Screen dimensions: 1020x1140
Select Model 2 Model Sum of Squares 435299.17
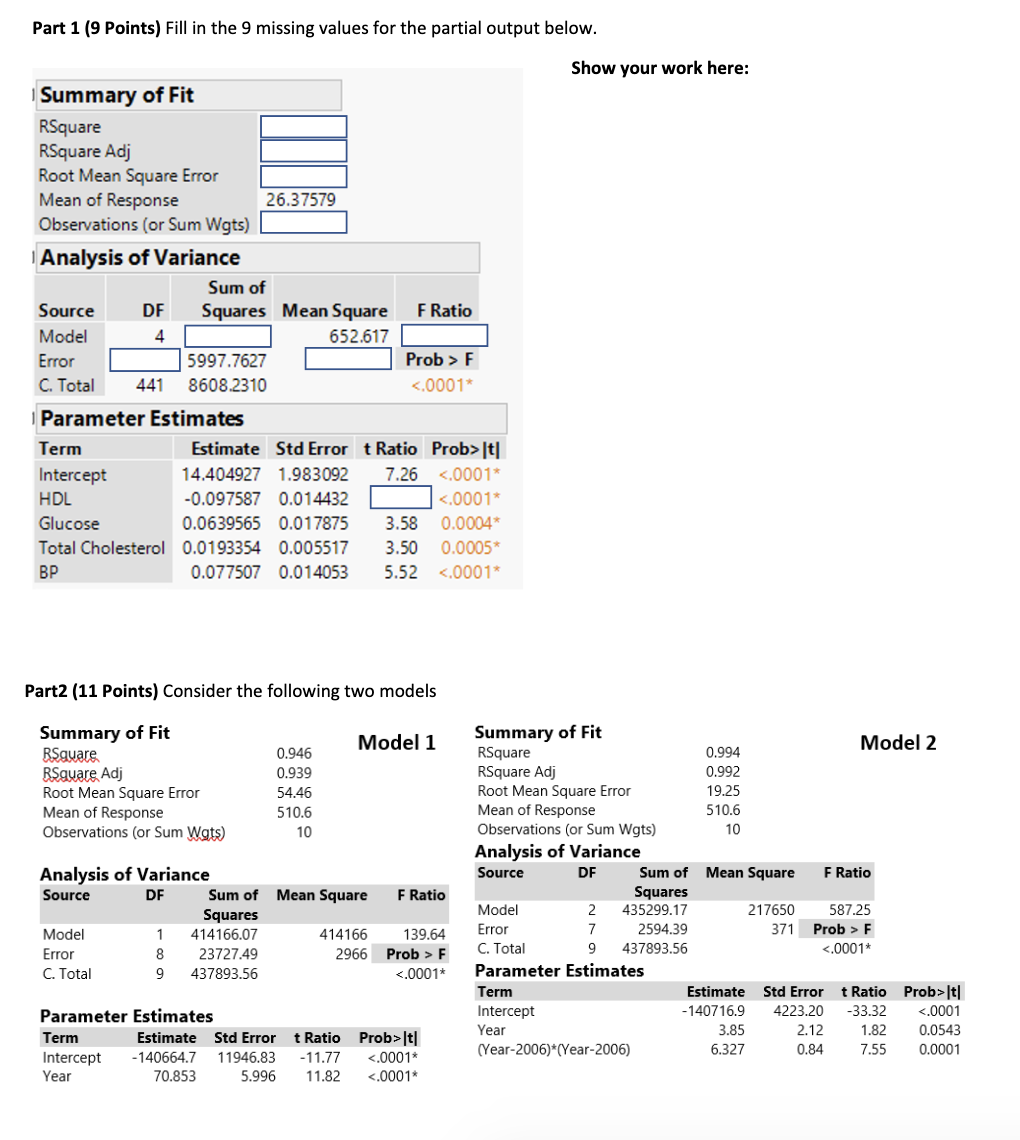pos(655,910)
